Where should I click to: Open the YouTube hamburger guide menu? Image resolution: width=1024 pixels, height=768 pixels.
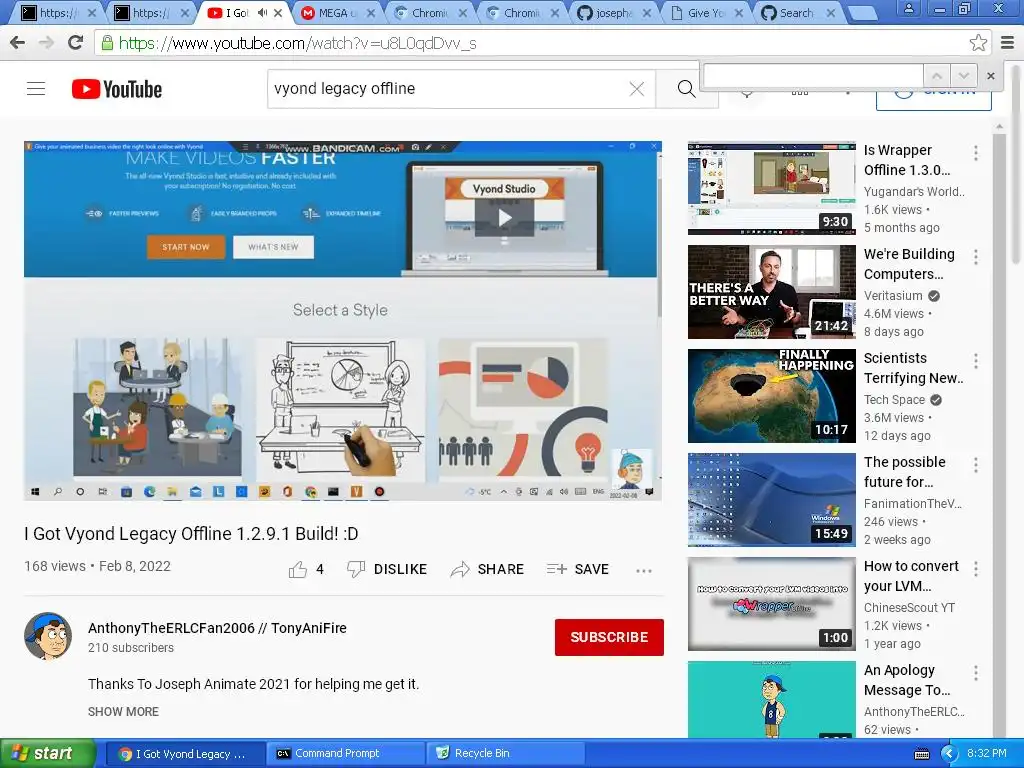[x=36, y=88]
